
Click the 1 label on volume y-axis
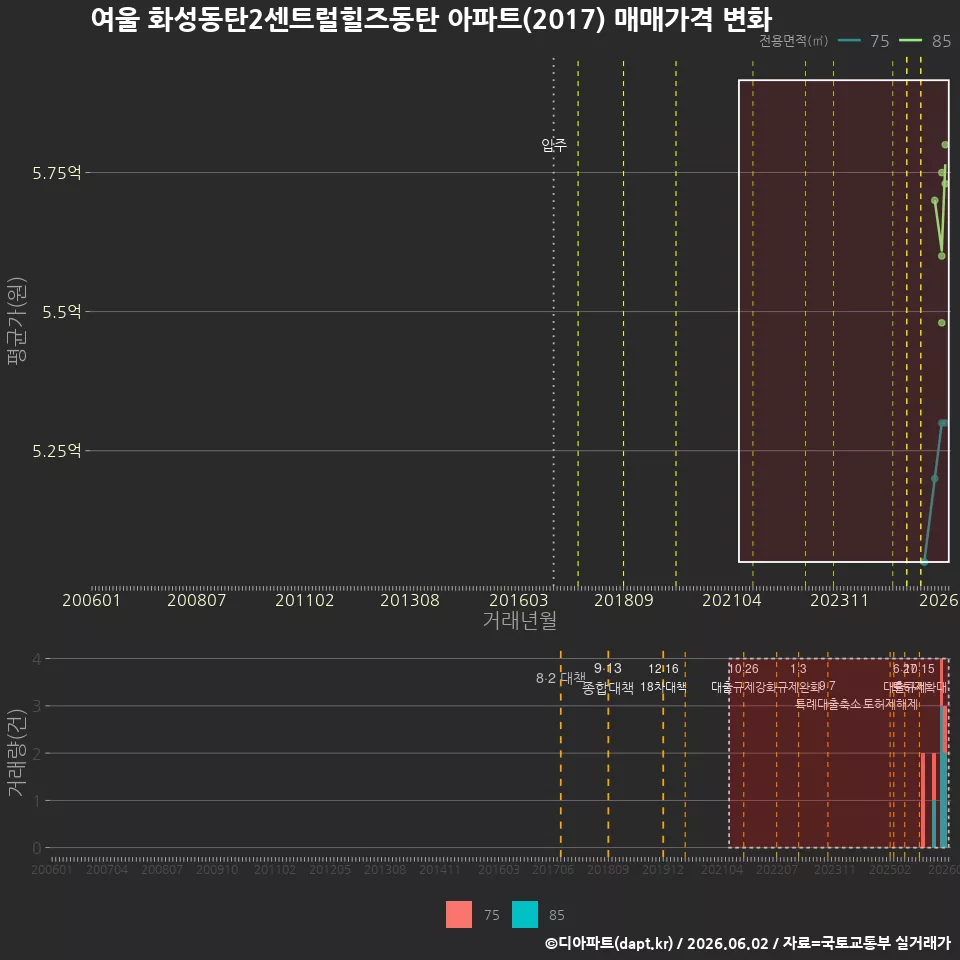[37, 801]
